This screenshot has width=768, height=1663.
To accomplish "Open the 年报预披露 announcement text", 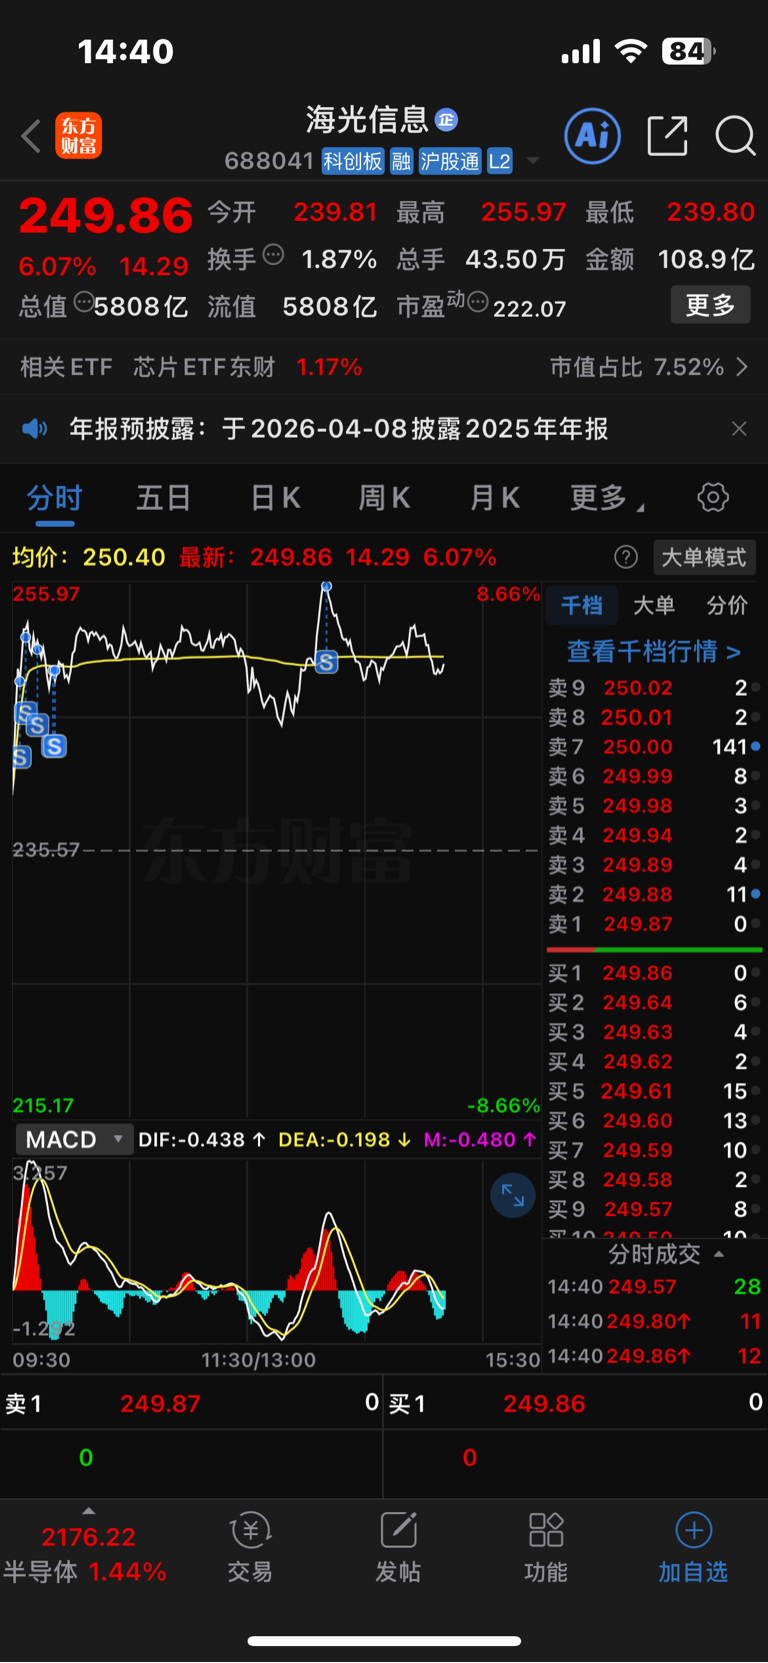I will tap(339, 429).
